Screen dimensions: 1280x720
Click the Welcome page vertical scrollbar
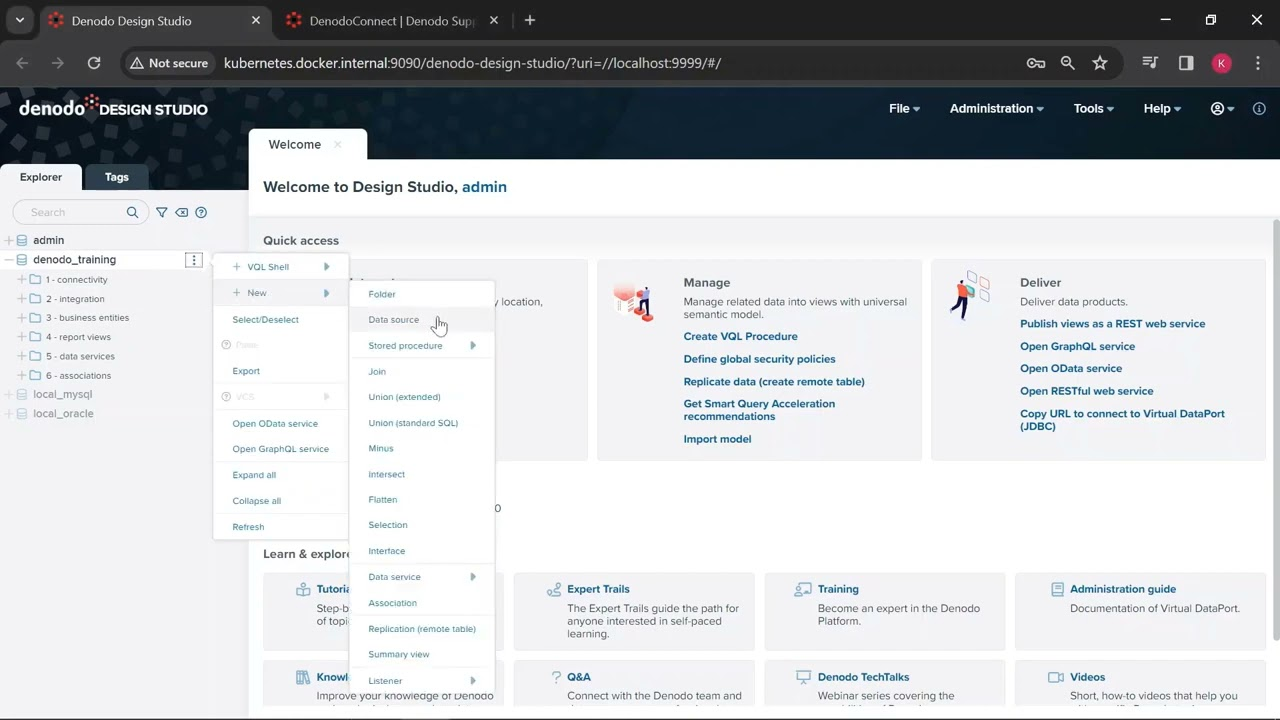tap(1275, 430)
